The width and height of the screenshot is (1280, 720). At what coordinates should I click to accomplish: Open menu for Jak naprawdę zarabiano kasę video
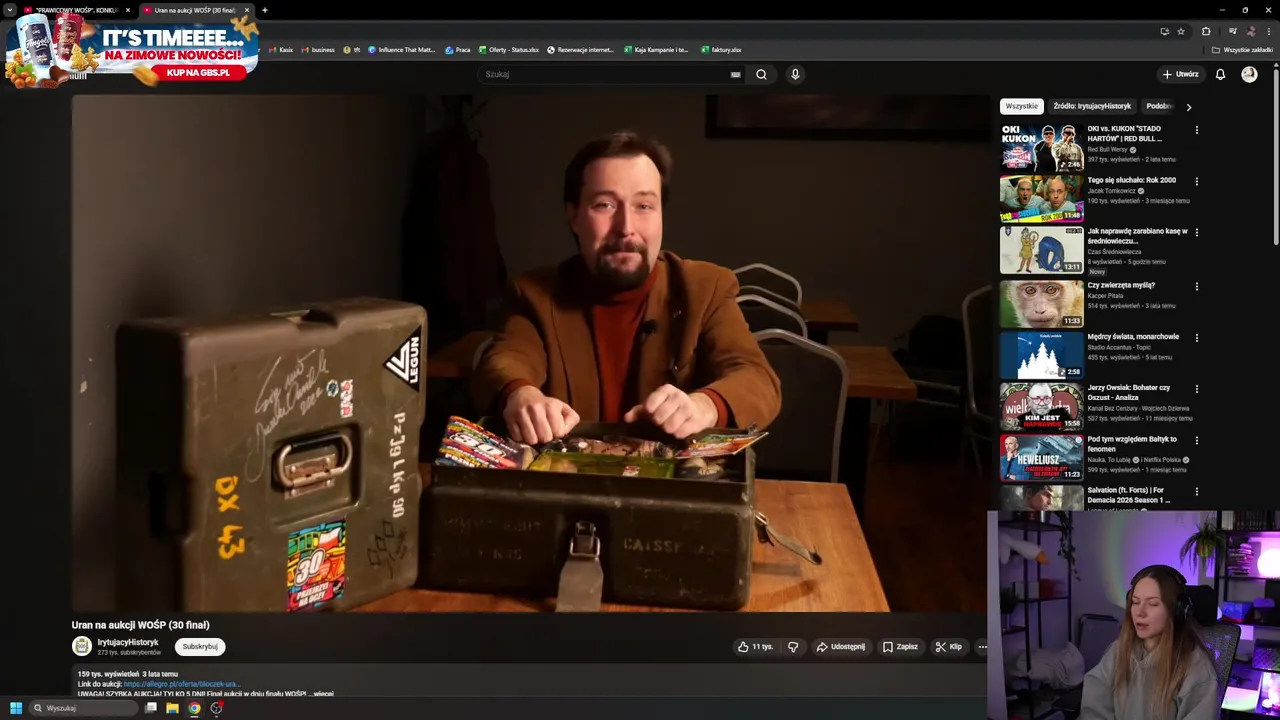coord(1196,233)
